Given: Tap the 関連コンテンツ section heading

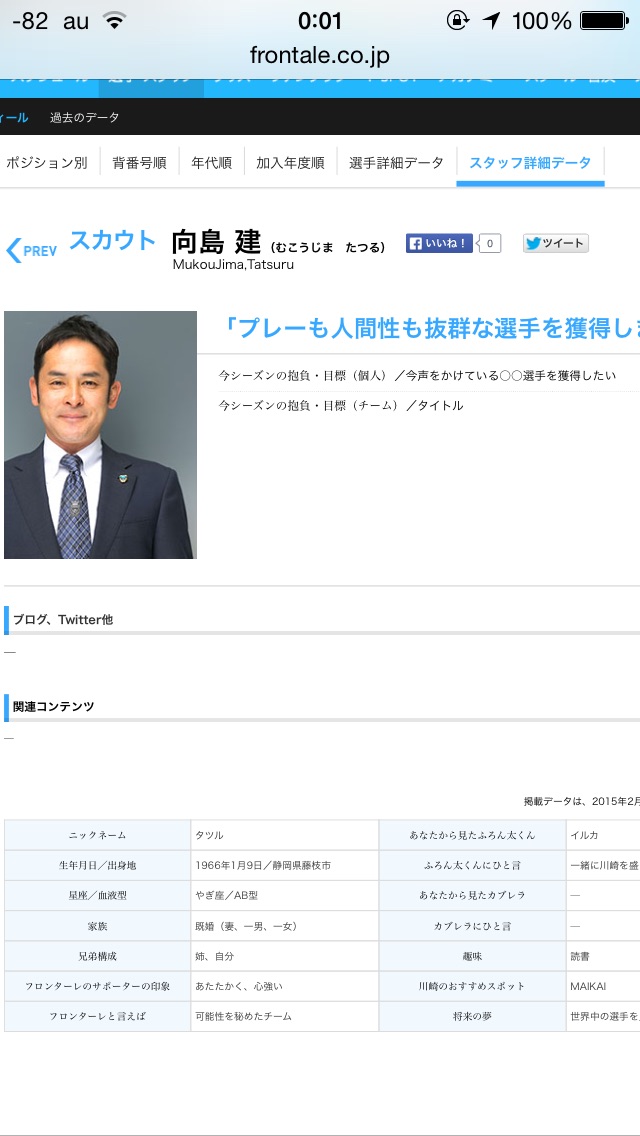Looking at the screenshot, I should (x=54, y=706).
